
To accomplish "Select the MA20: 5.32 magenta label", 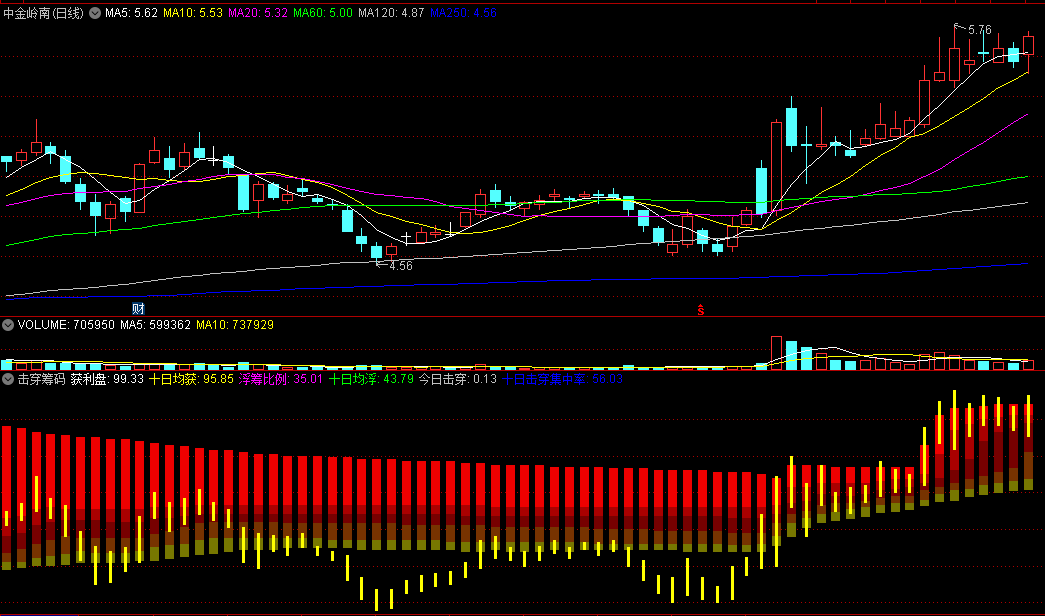I will pos(258,13).
